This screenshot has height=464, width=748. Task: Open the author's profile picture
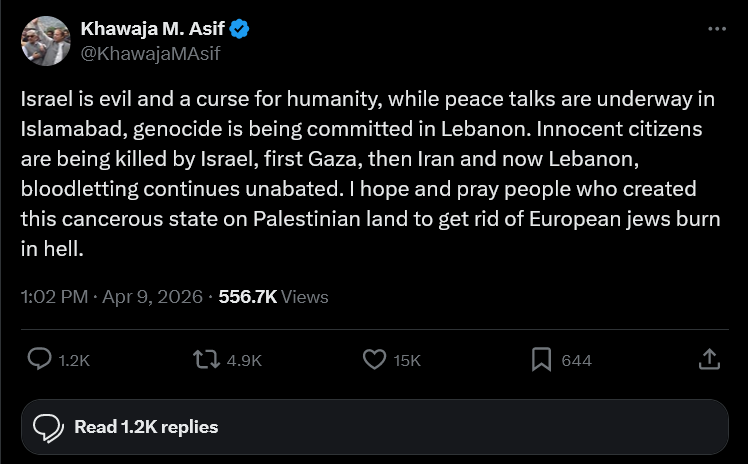(x=46, y=41)
